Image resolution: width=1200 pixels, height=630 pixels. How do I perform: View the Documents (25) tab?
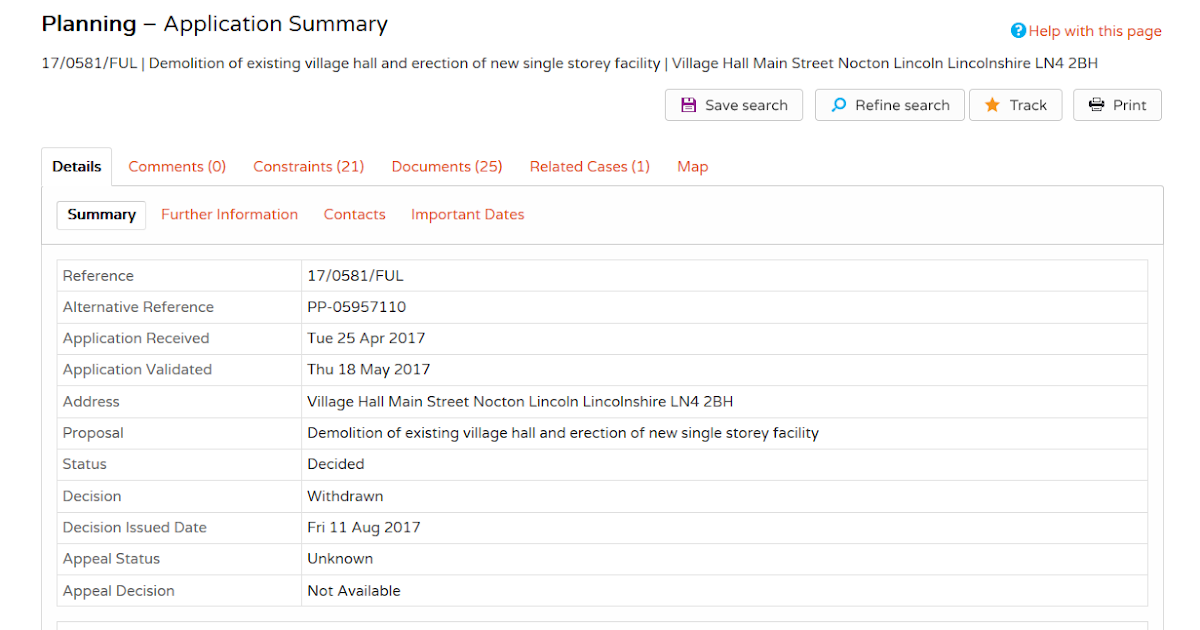[446, 166]
